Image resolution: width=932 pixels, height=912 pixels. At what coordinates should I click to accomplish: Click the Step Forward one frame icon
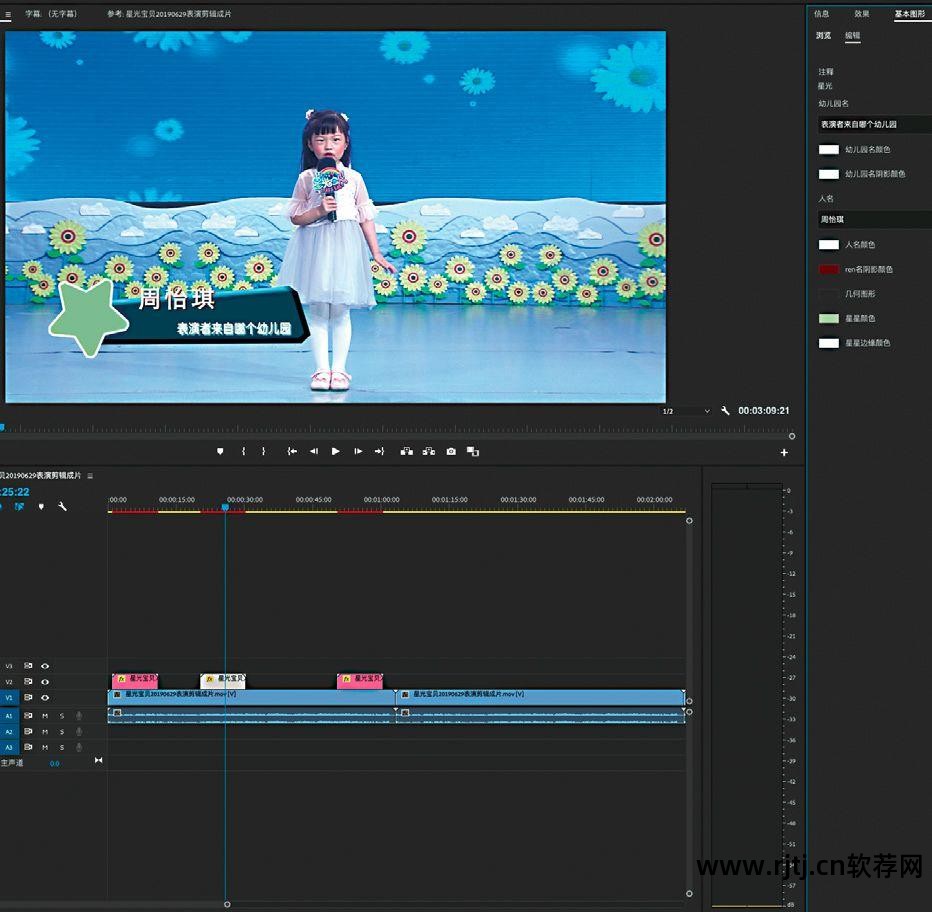(358, 451)
